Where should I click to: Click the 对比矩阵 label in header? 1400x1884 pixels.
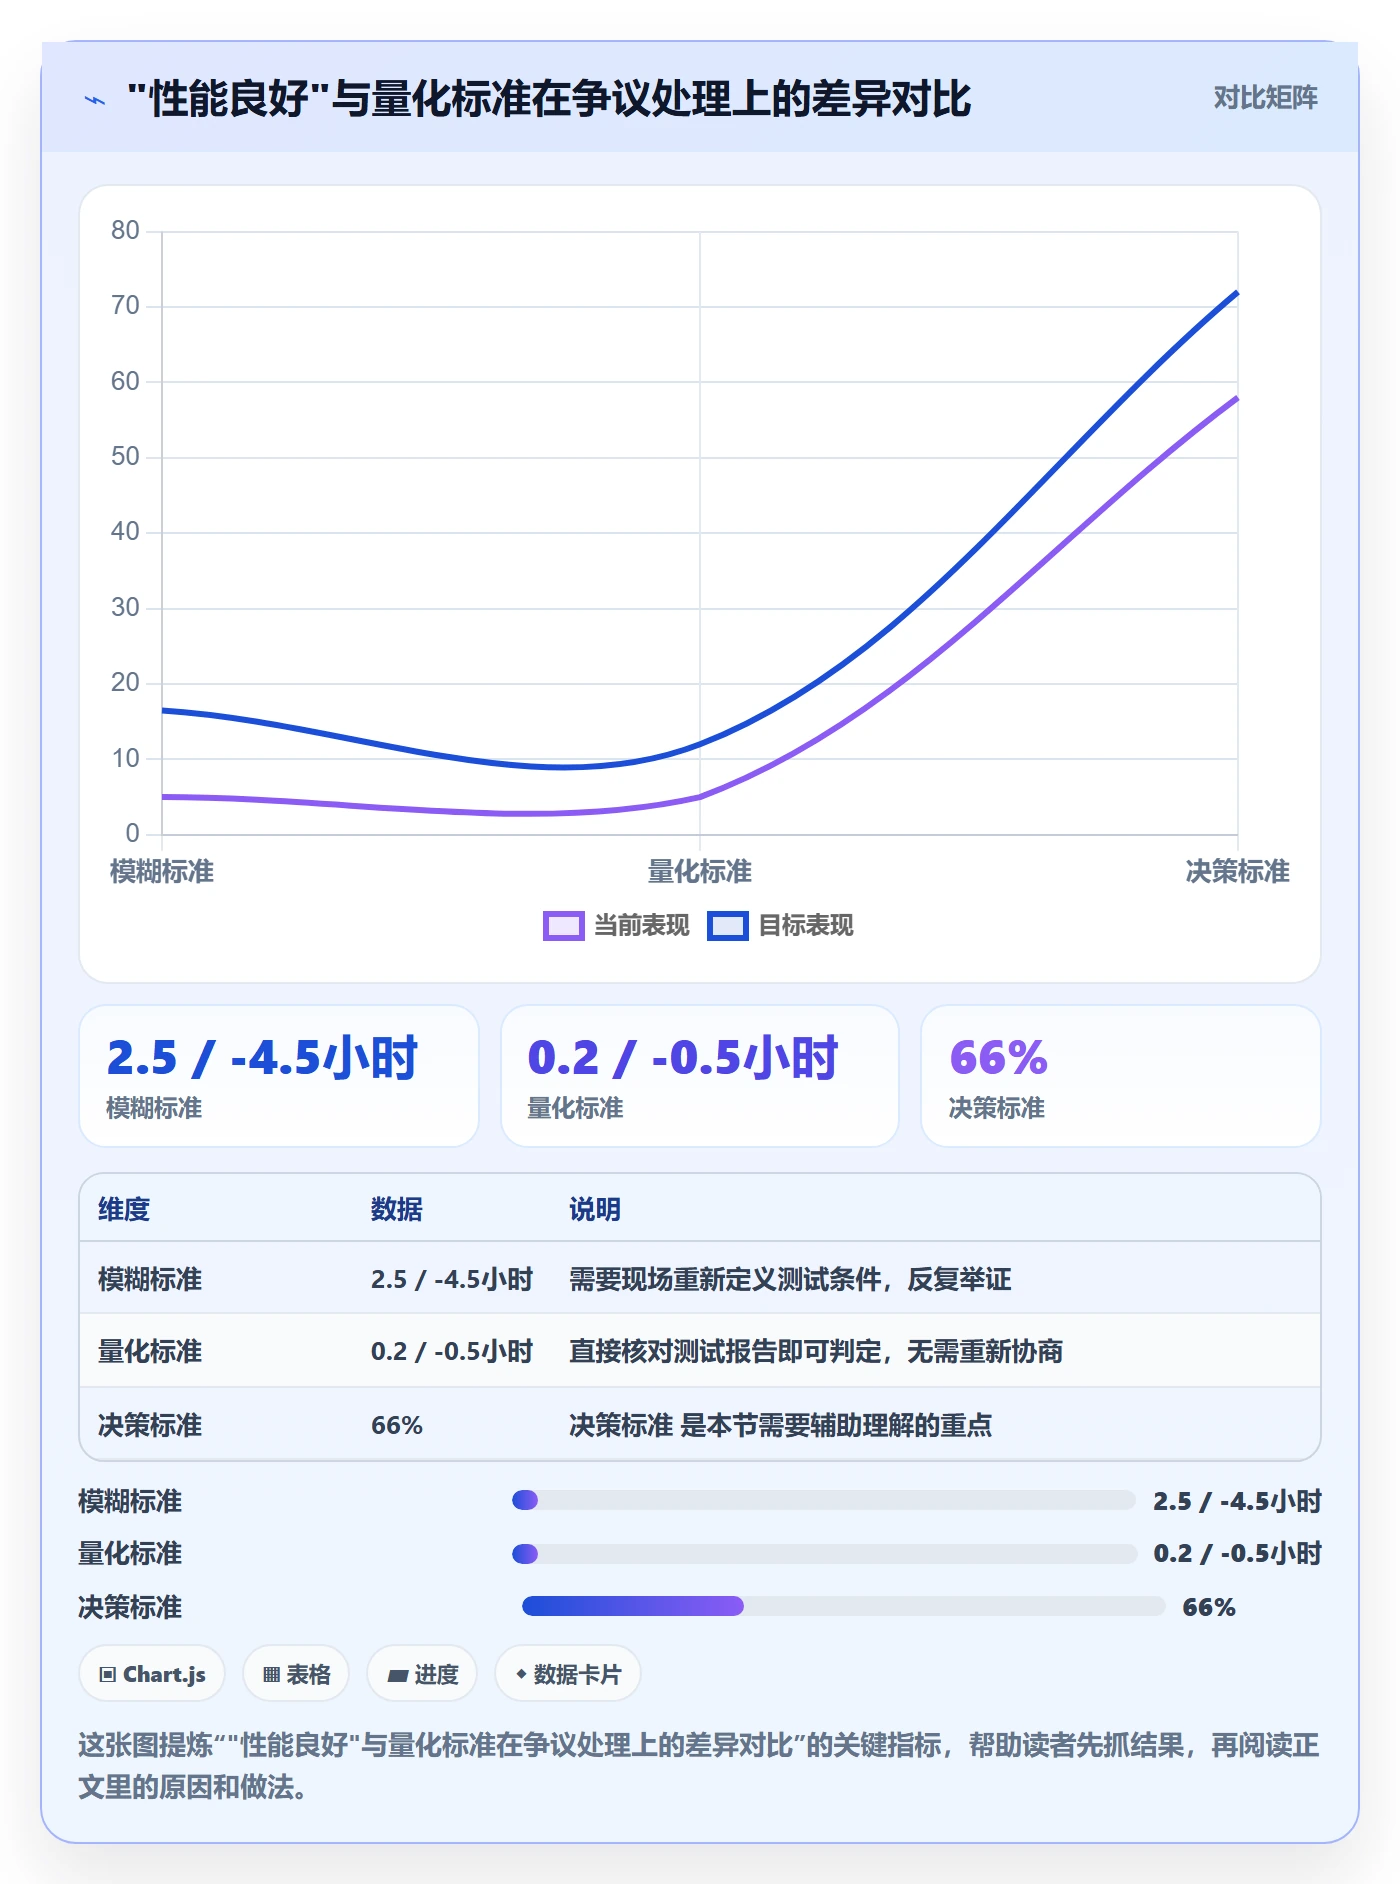pos(1265,98)
